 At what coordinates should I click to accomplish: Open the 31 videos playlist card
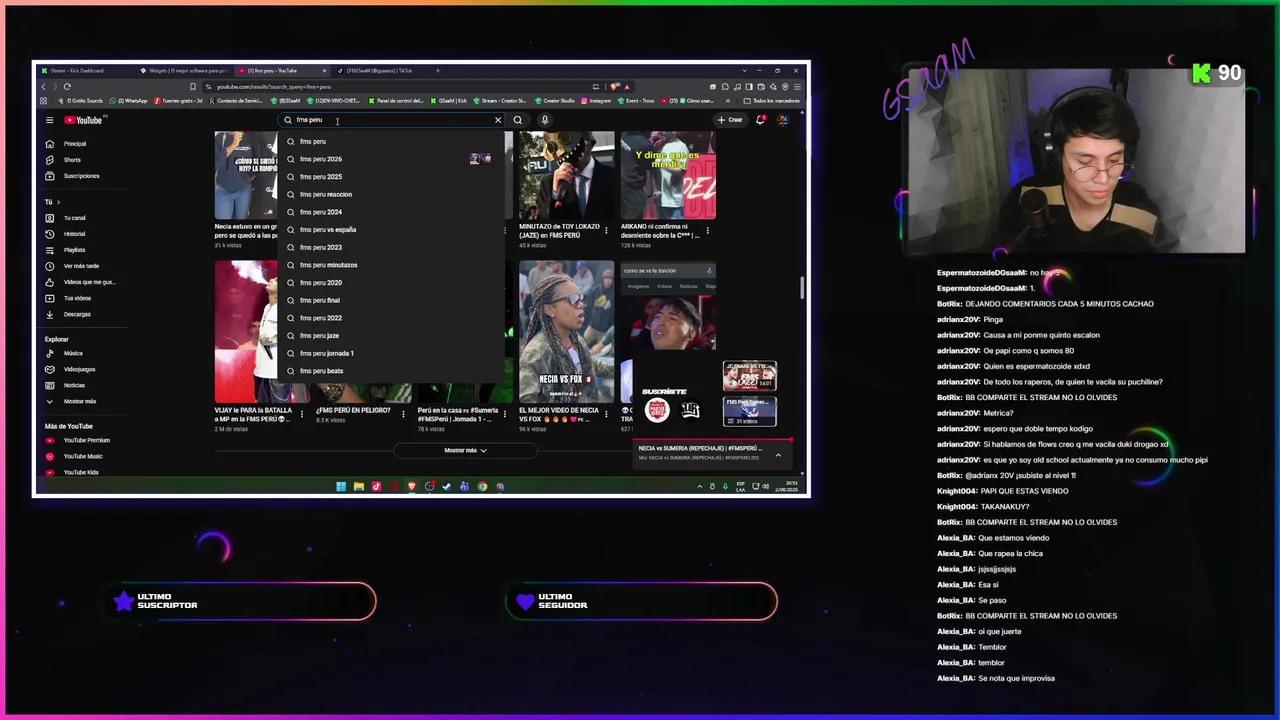[x=750, y=411]
